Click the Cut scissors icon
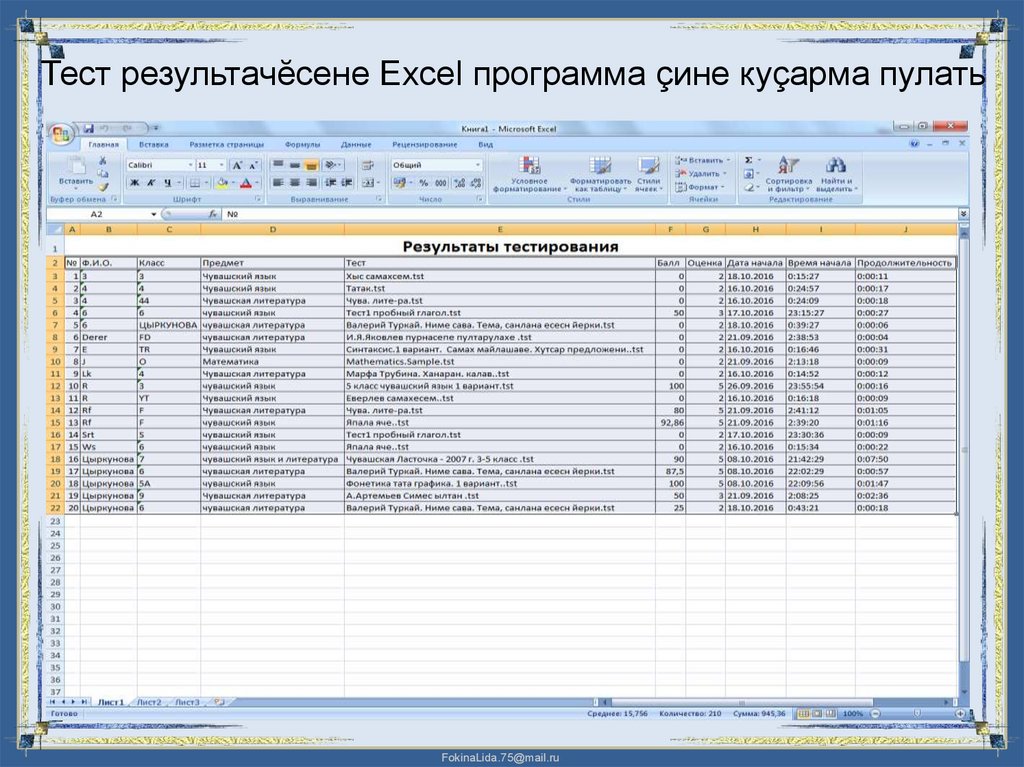 [103, 161]
